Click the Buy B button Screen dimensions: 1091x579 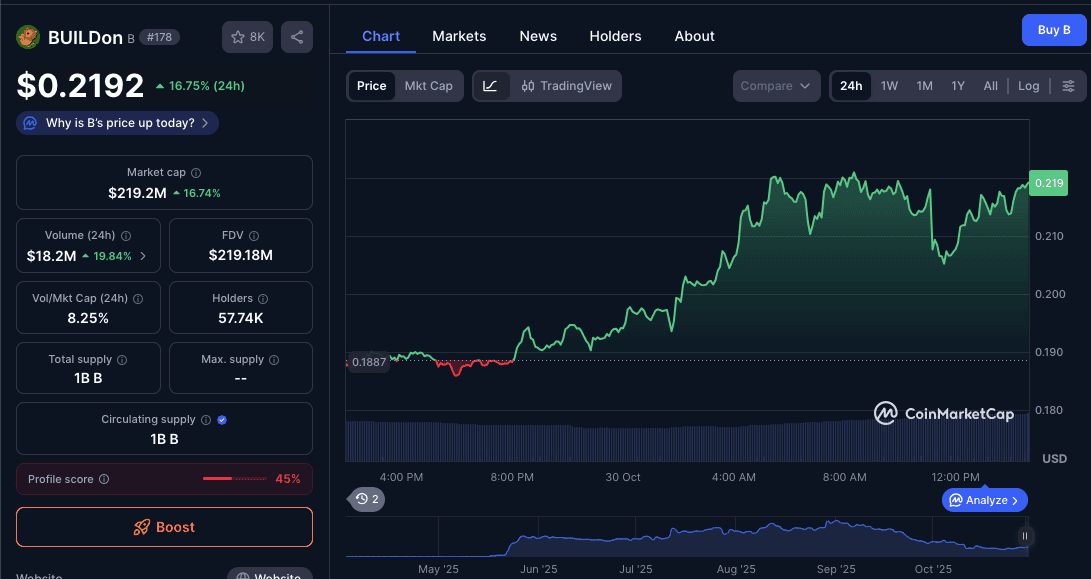1053,30
